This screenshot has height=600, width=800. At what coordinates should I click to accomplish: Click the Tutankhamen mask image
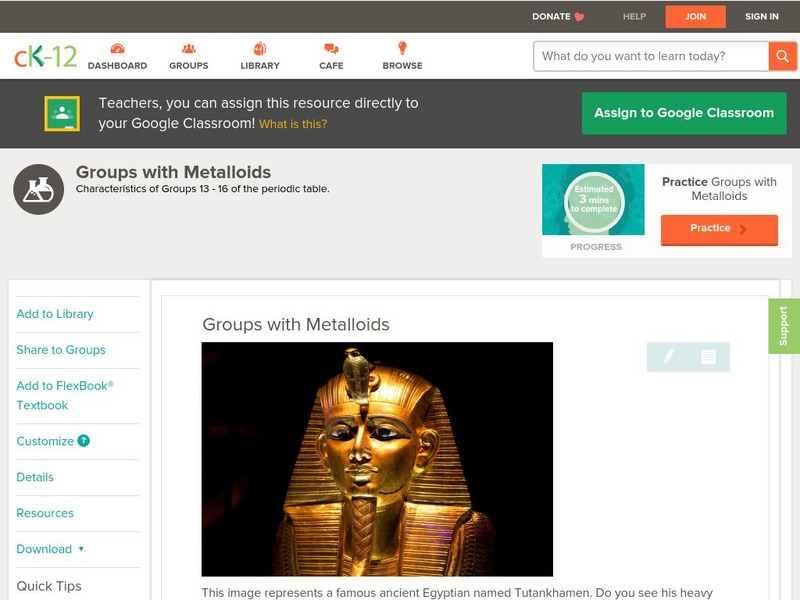point(377,459)
